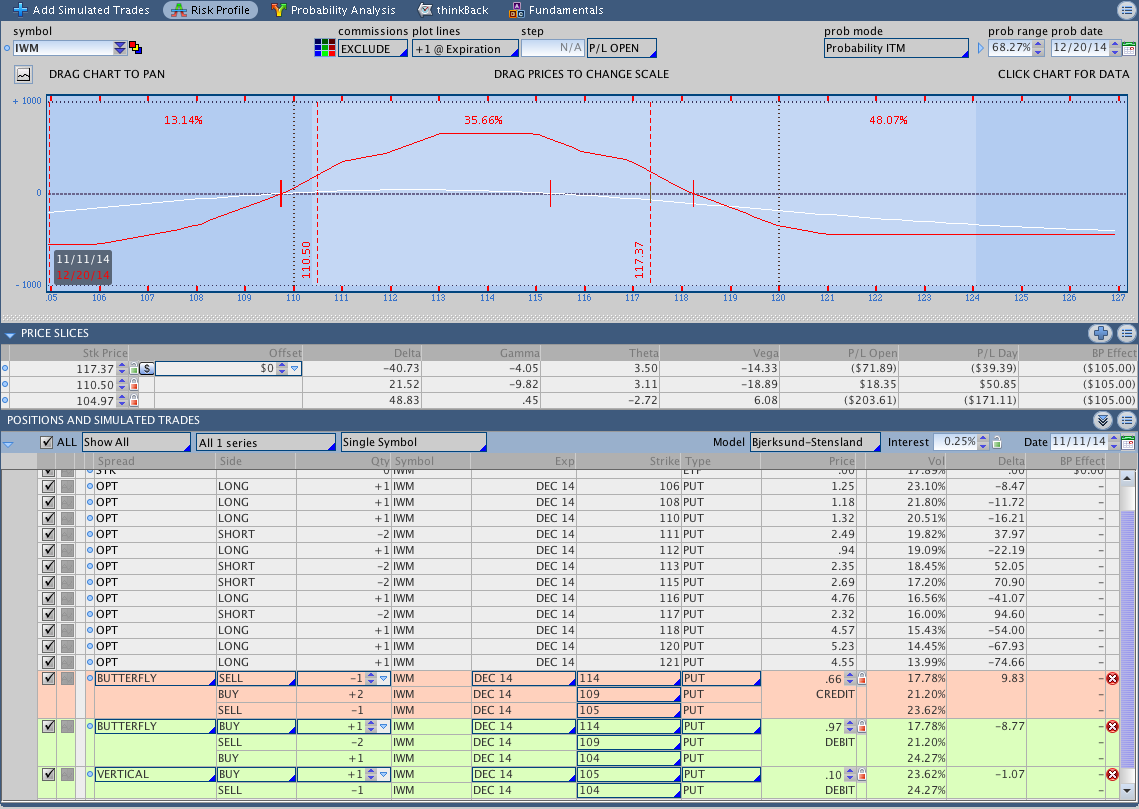1139x809 pixels.
Task: Uncheck the SELL BUTTERFLY trade checkbox
Action: [49, 678]
